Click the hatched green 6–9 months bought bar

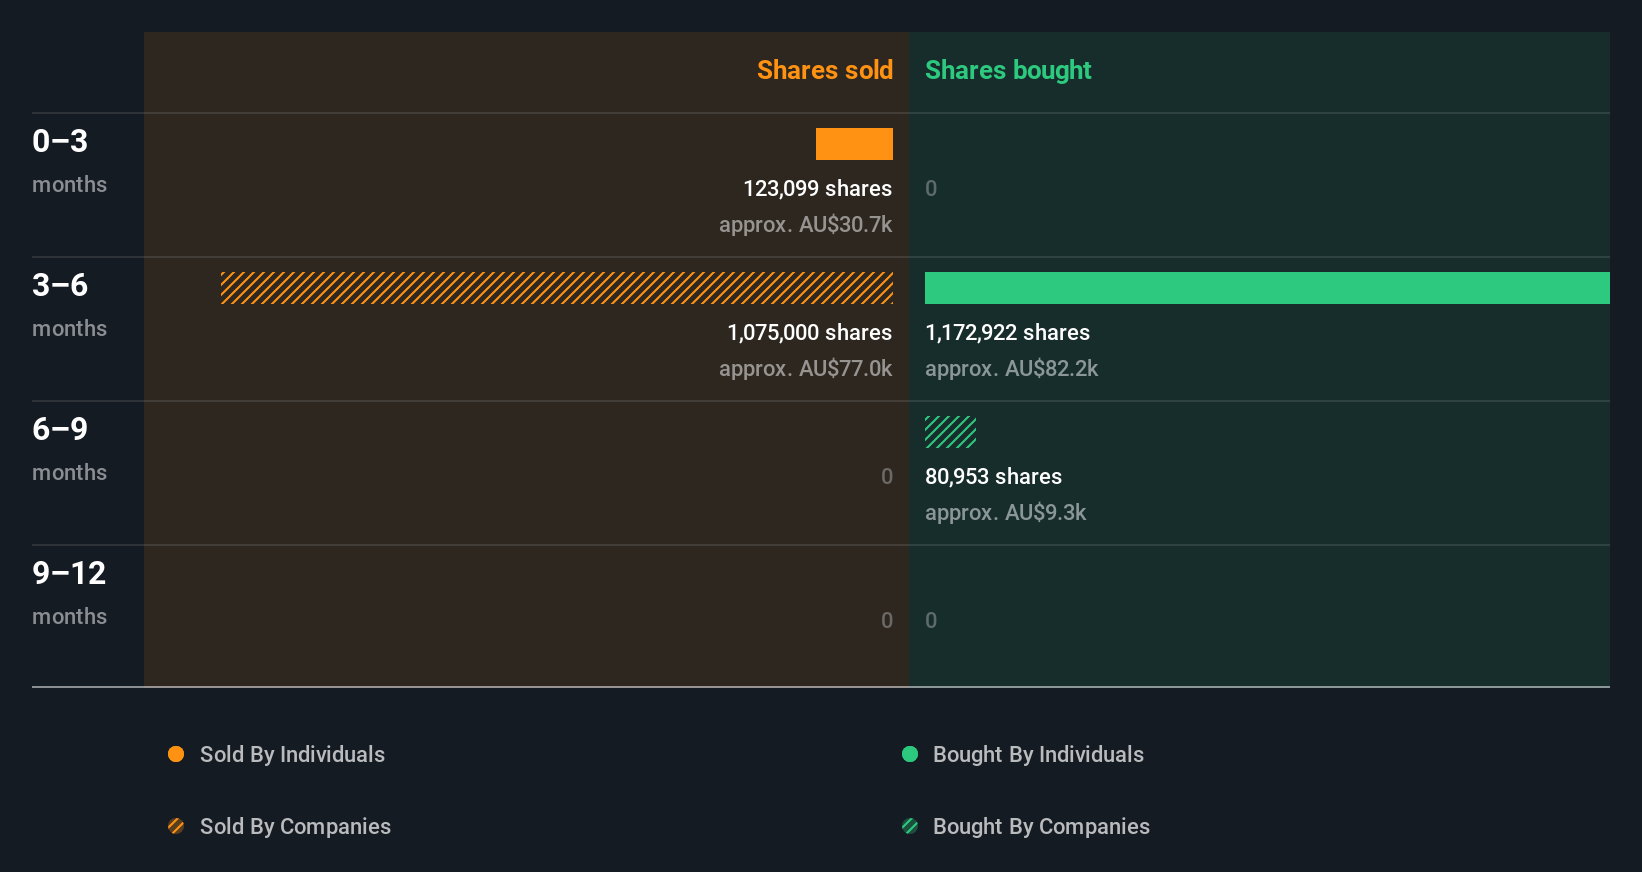950,432
